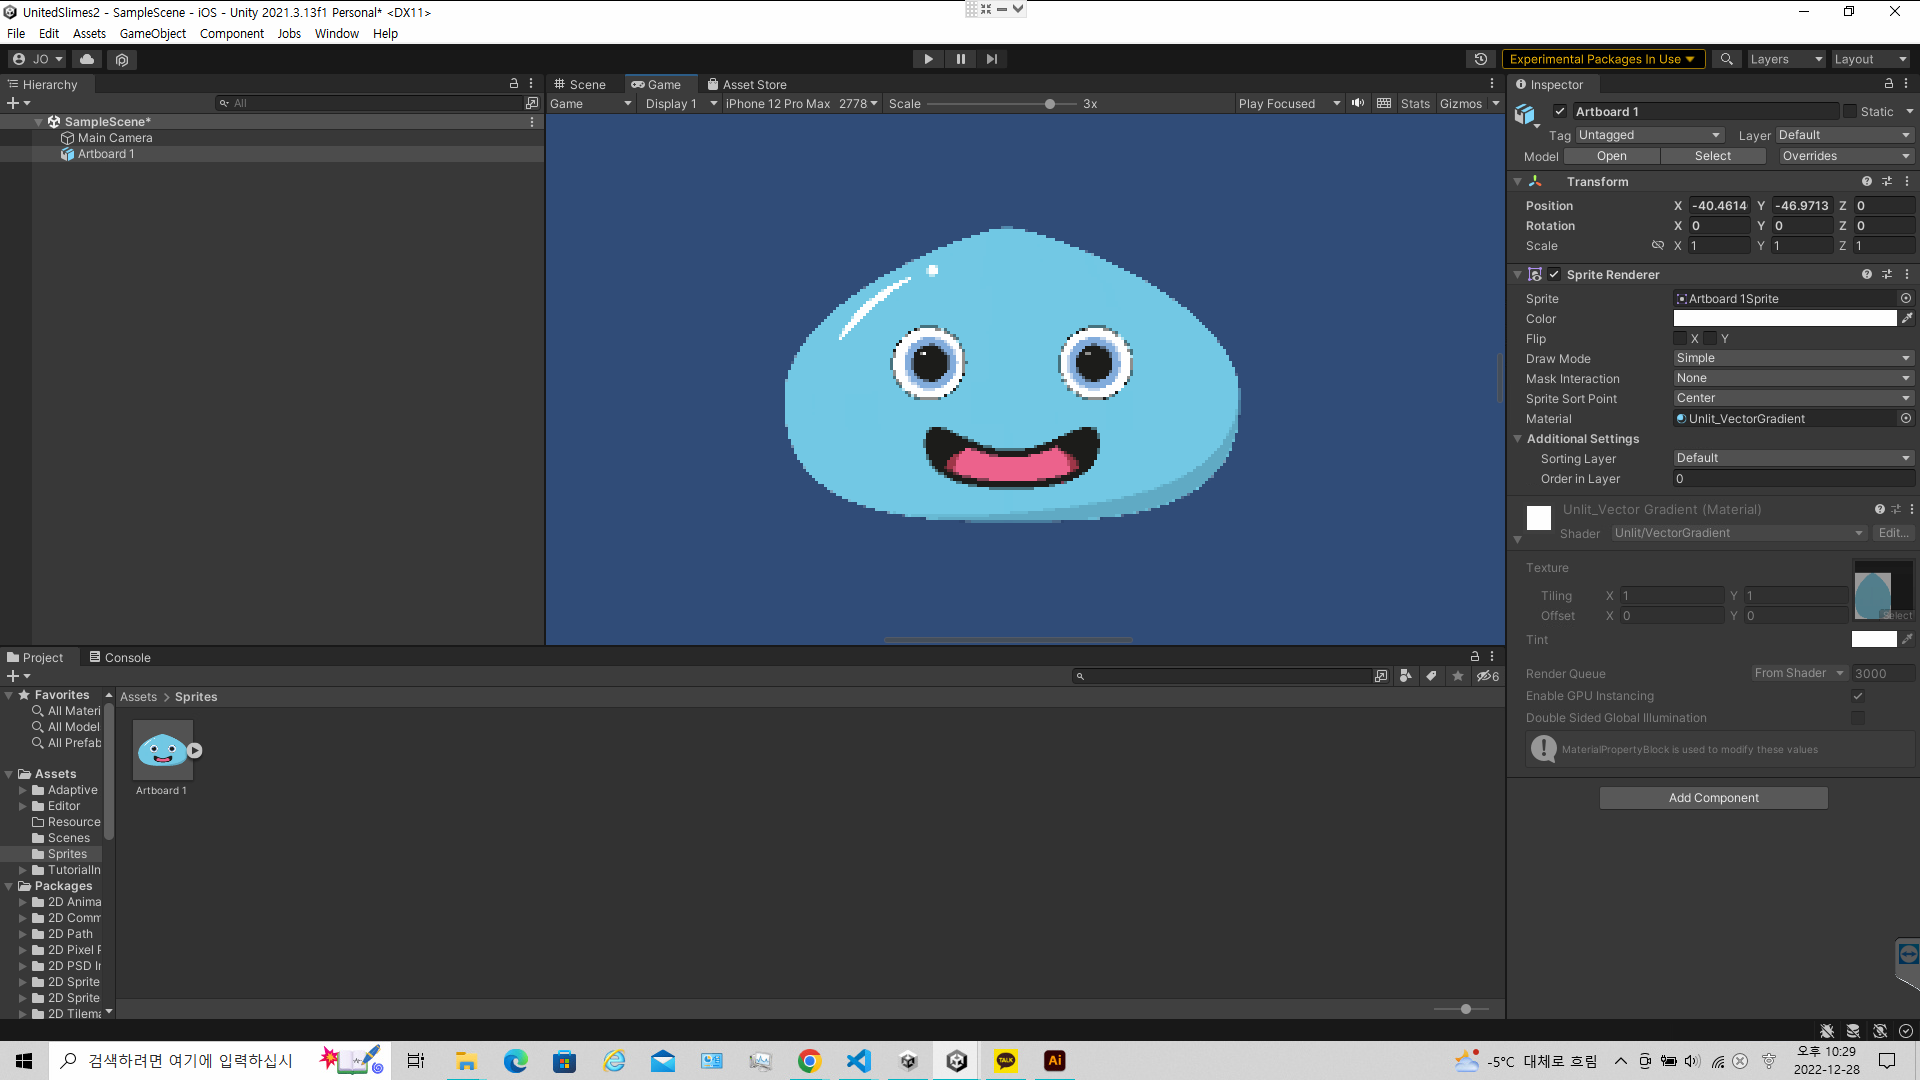Toggle favorites star in Project toolbar
The image size is (1920, 1080).
[x=1458, y=676]
